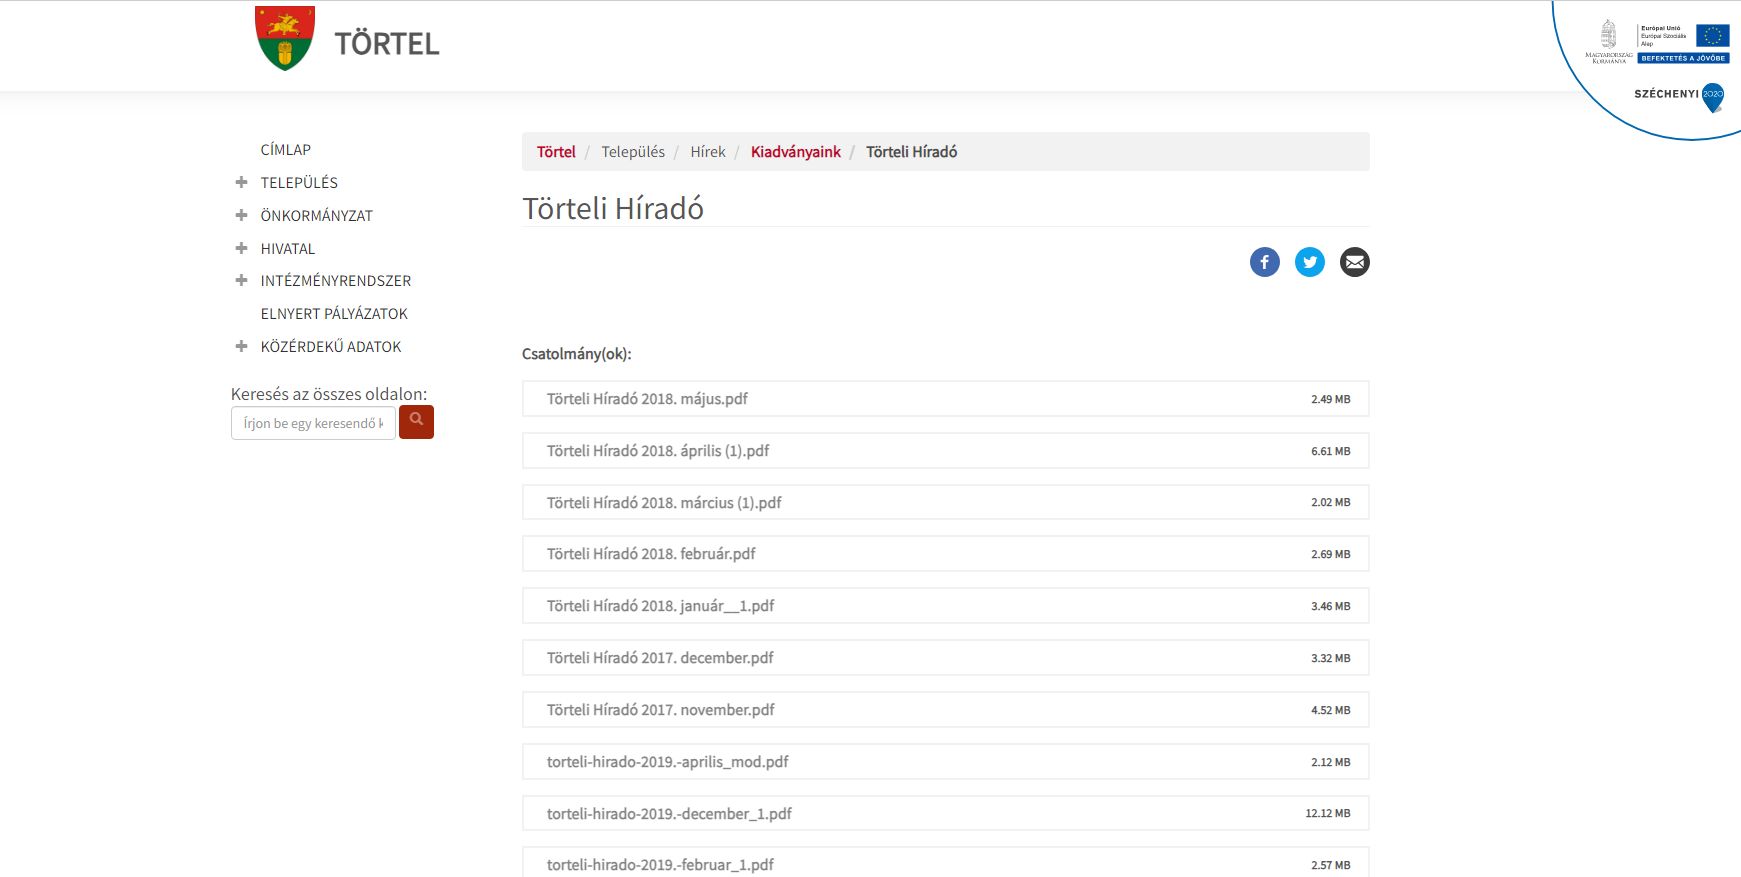Share page on Twitter
The width and height of the screenshot is (1741, 877).
[1310, 262]
